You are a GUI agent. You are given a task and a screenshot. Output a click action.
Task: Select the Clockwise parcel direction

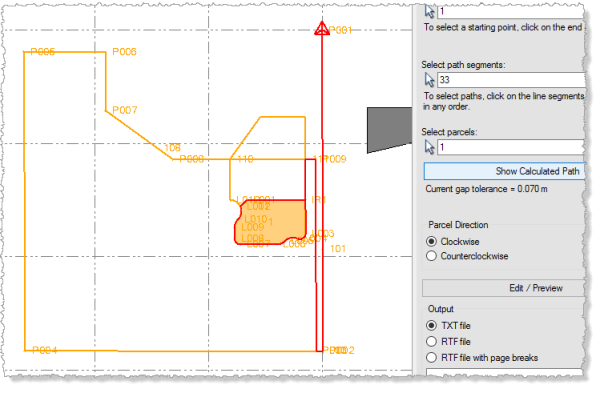point(431,241)
